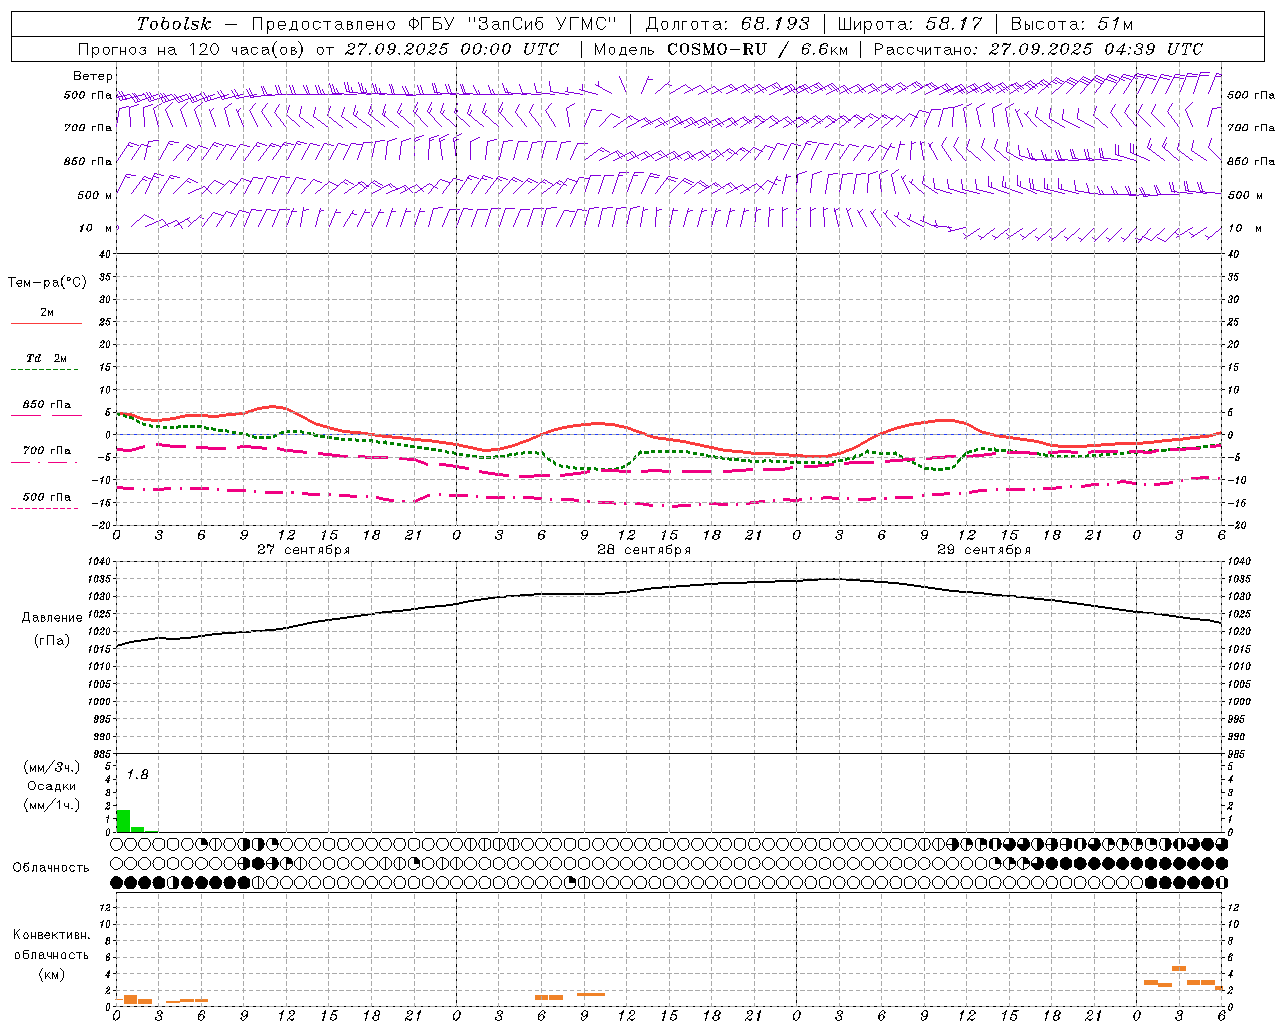Click the tall green precipitation bar
The image size is (1280, 1024).
124,821
